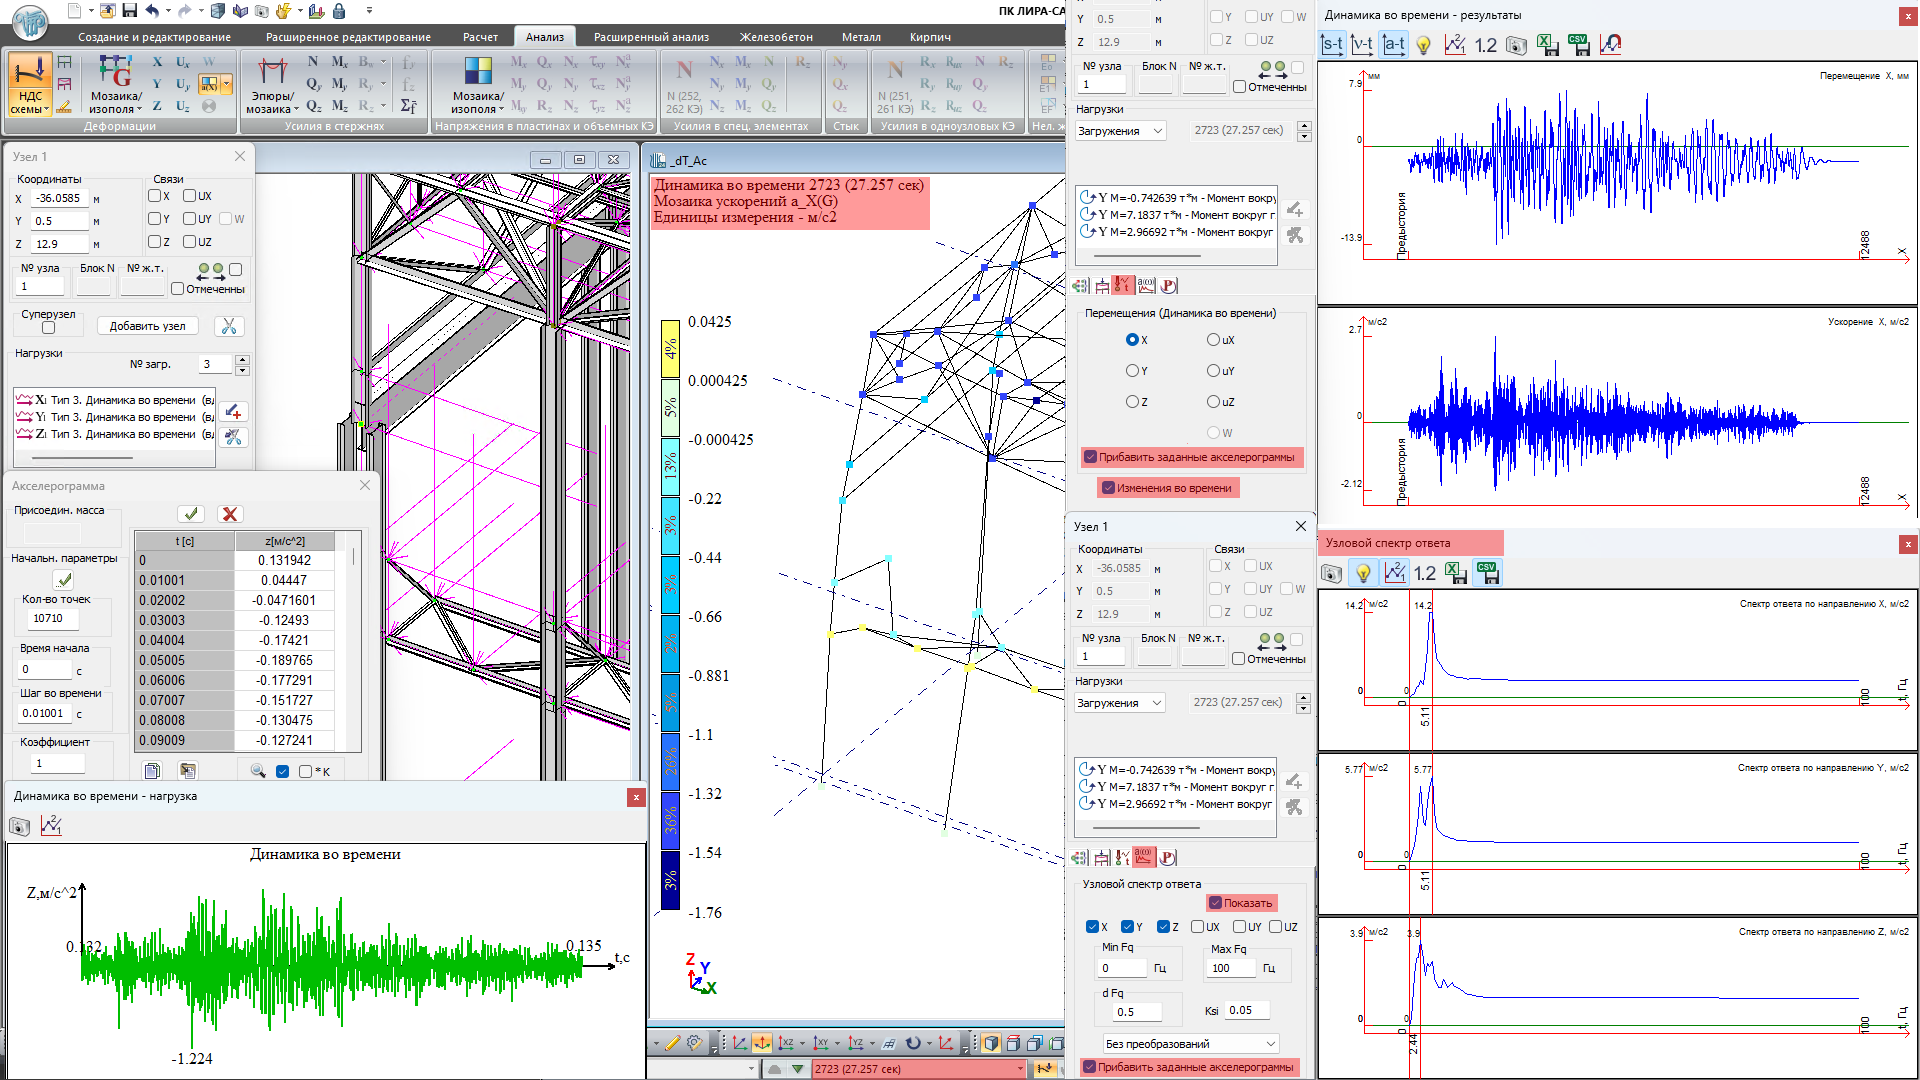Viewport: 1920px width, 1080px height.
Task: Open the Мозаика/изополя deformation tool
Action: tap(115, 86)
